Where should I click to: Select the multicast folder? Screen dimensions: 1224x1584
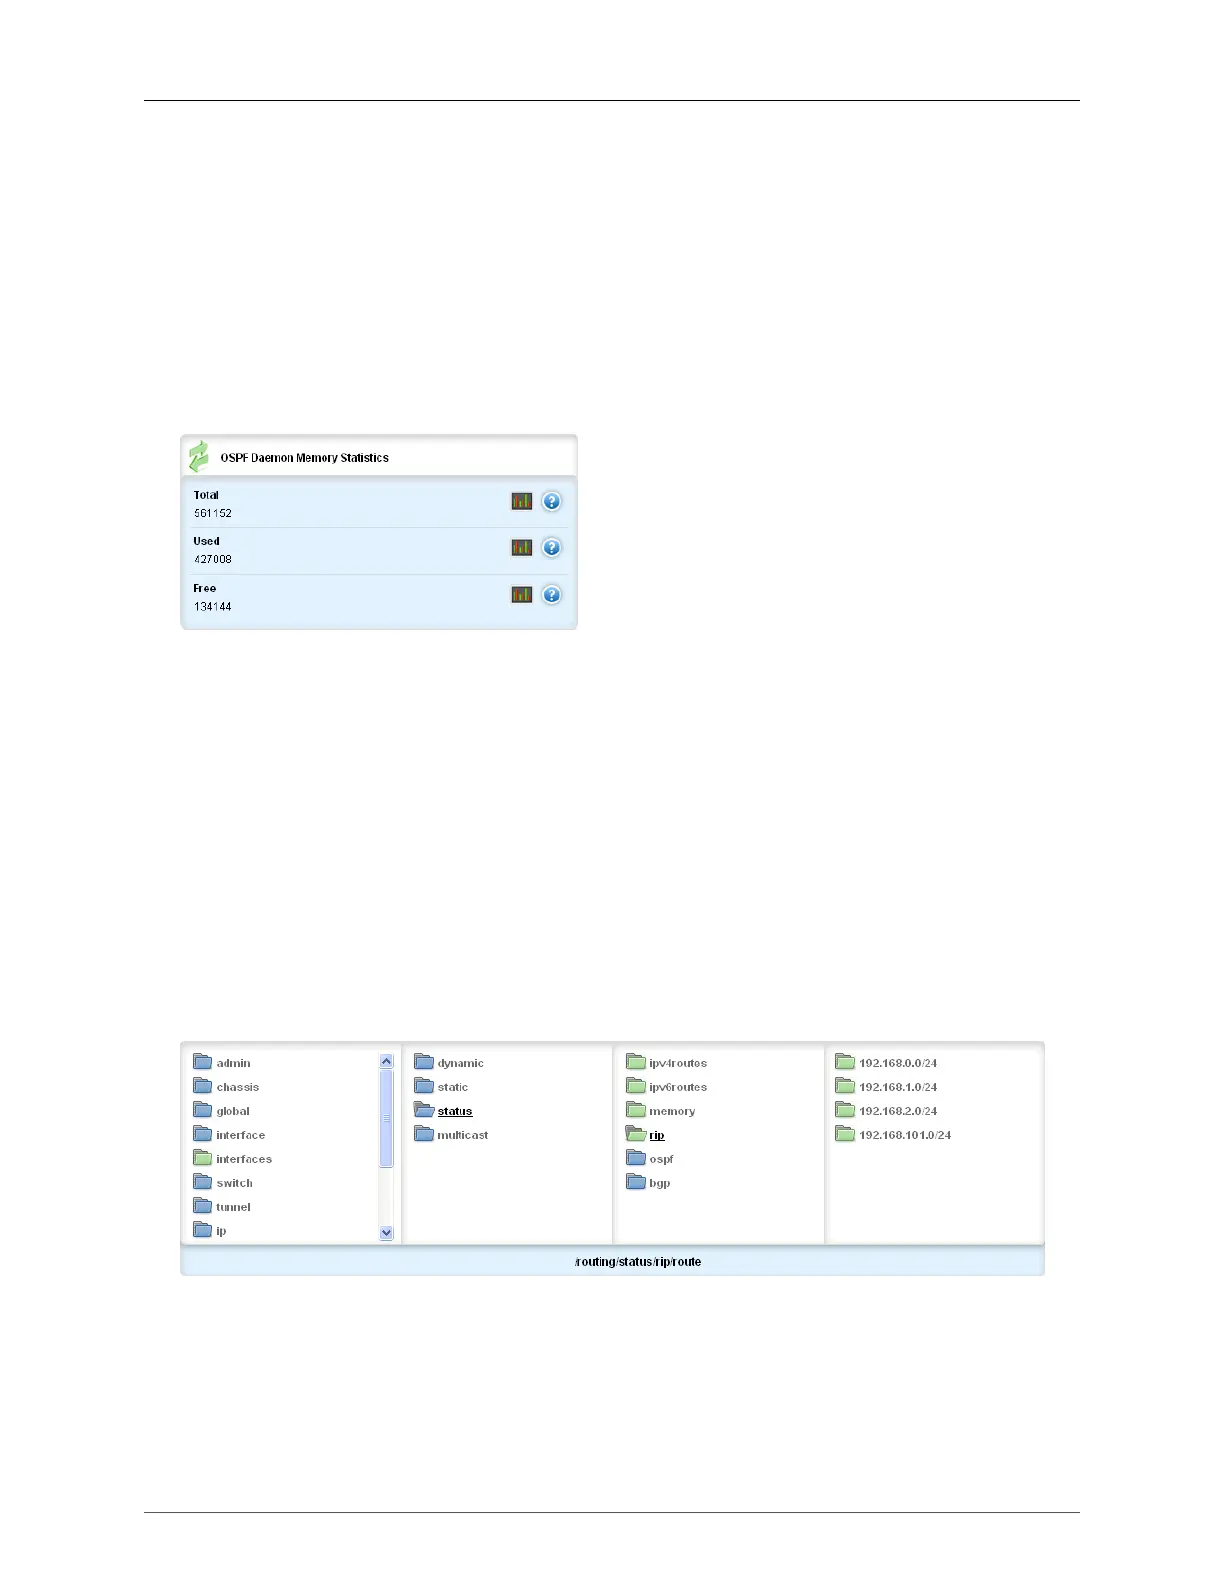[x=451, y=1134]
